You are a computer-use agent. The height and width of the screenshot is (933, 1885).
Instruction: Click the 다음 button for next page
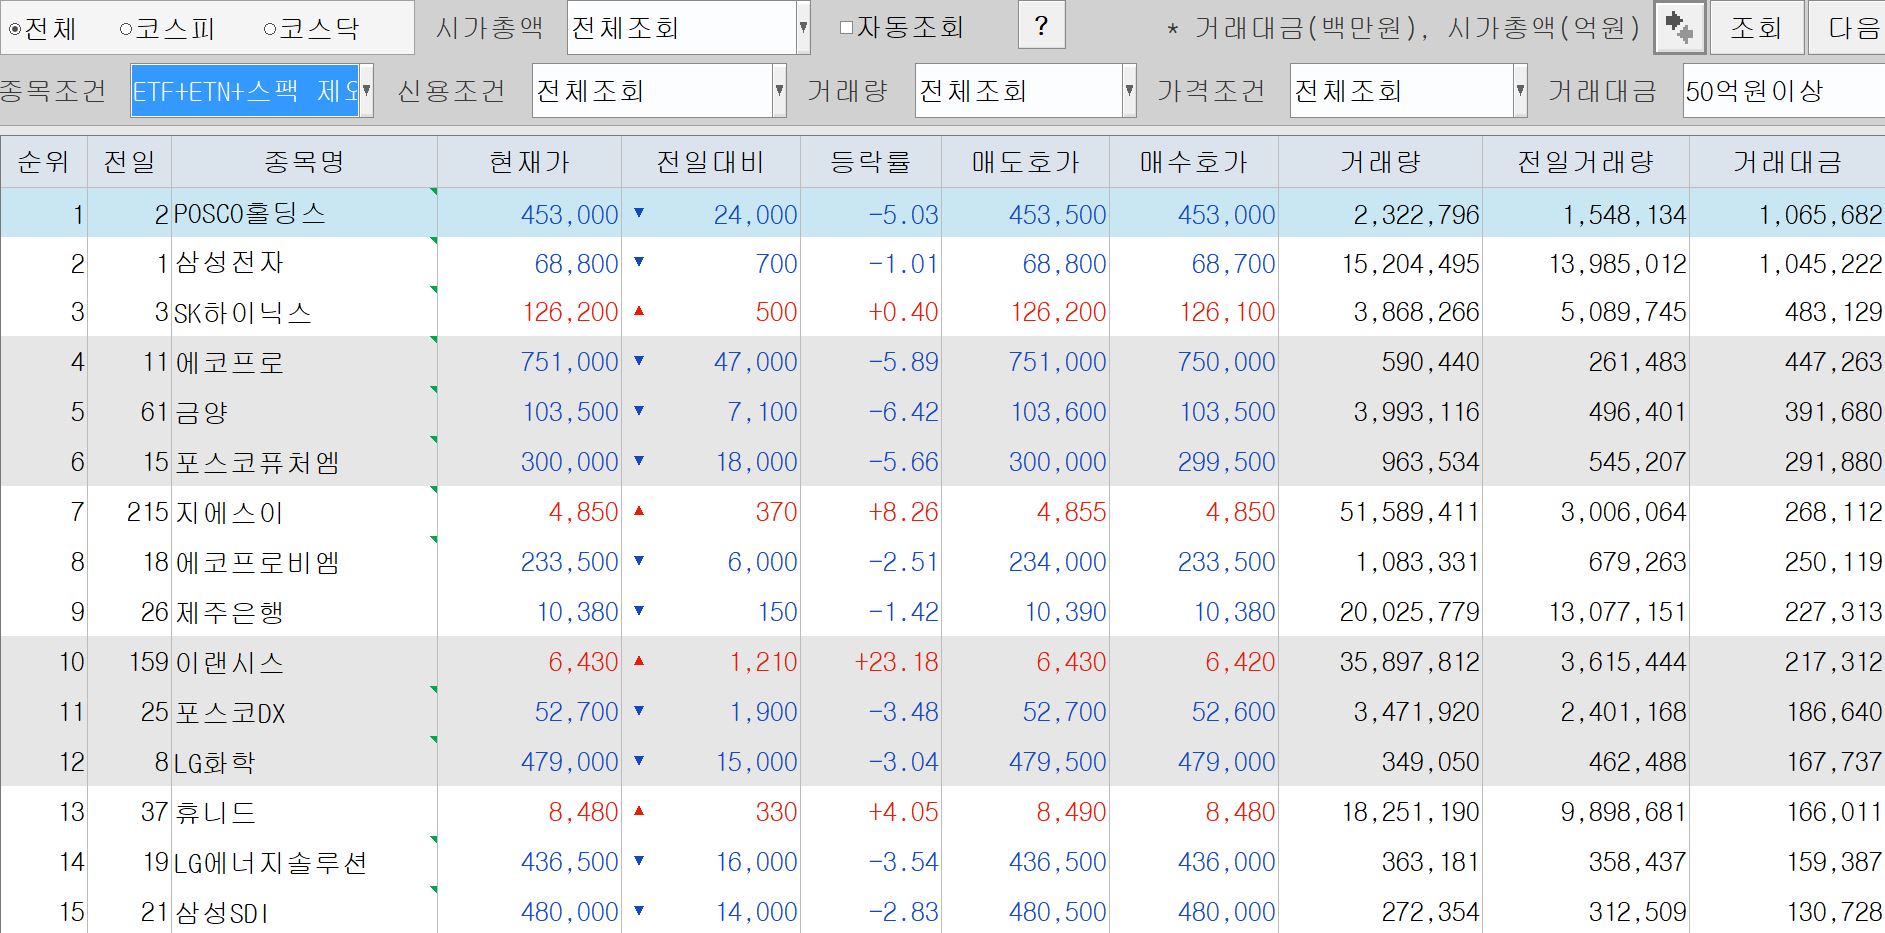pos(1855,27)
